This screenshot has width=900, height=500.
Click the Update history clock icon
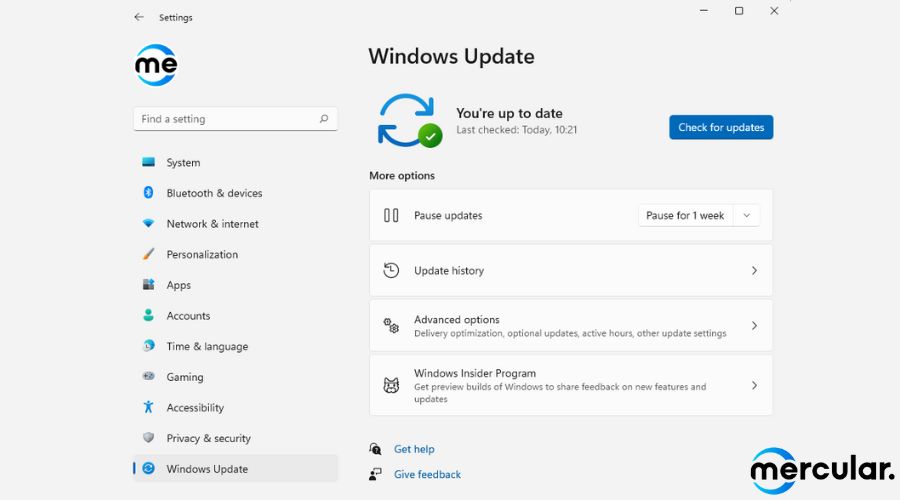(391, 270)
